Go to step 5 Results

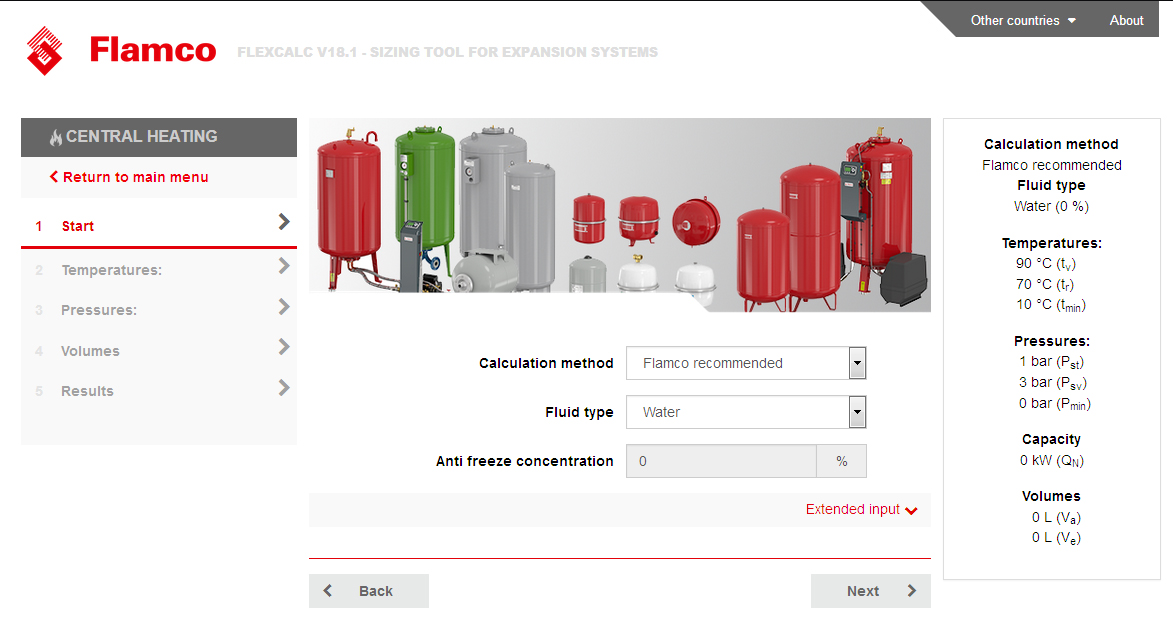click(x=159, y=391)
